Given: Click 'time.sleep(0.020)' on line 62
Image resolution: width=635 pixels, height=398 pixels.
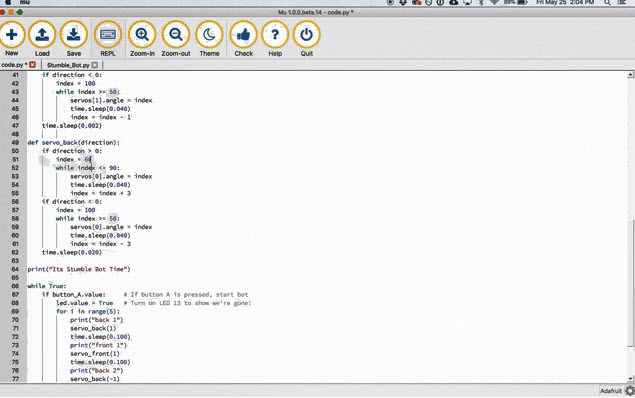Looking at the screenshot, I should coord(72,253).
